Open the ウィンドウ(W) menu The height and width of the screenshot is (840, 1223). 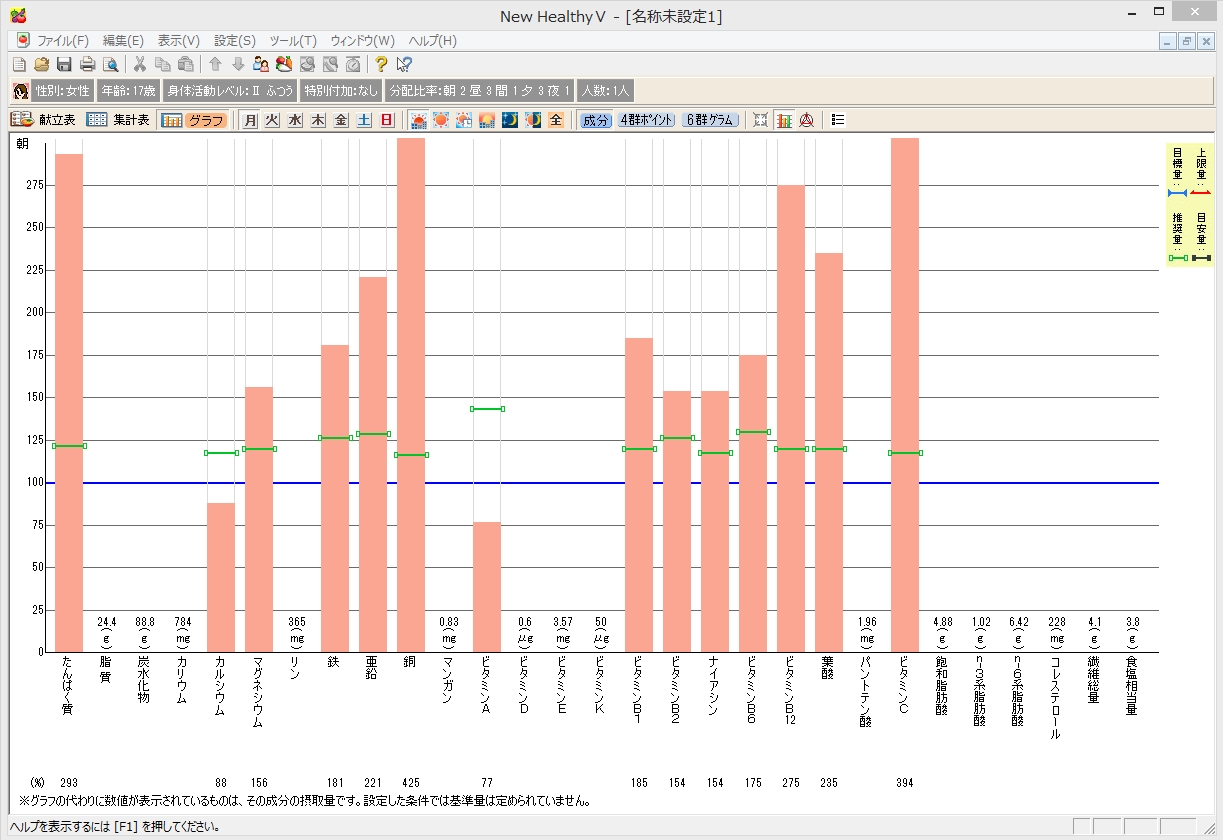coord(362,41)
